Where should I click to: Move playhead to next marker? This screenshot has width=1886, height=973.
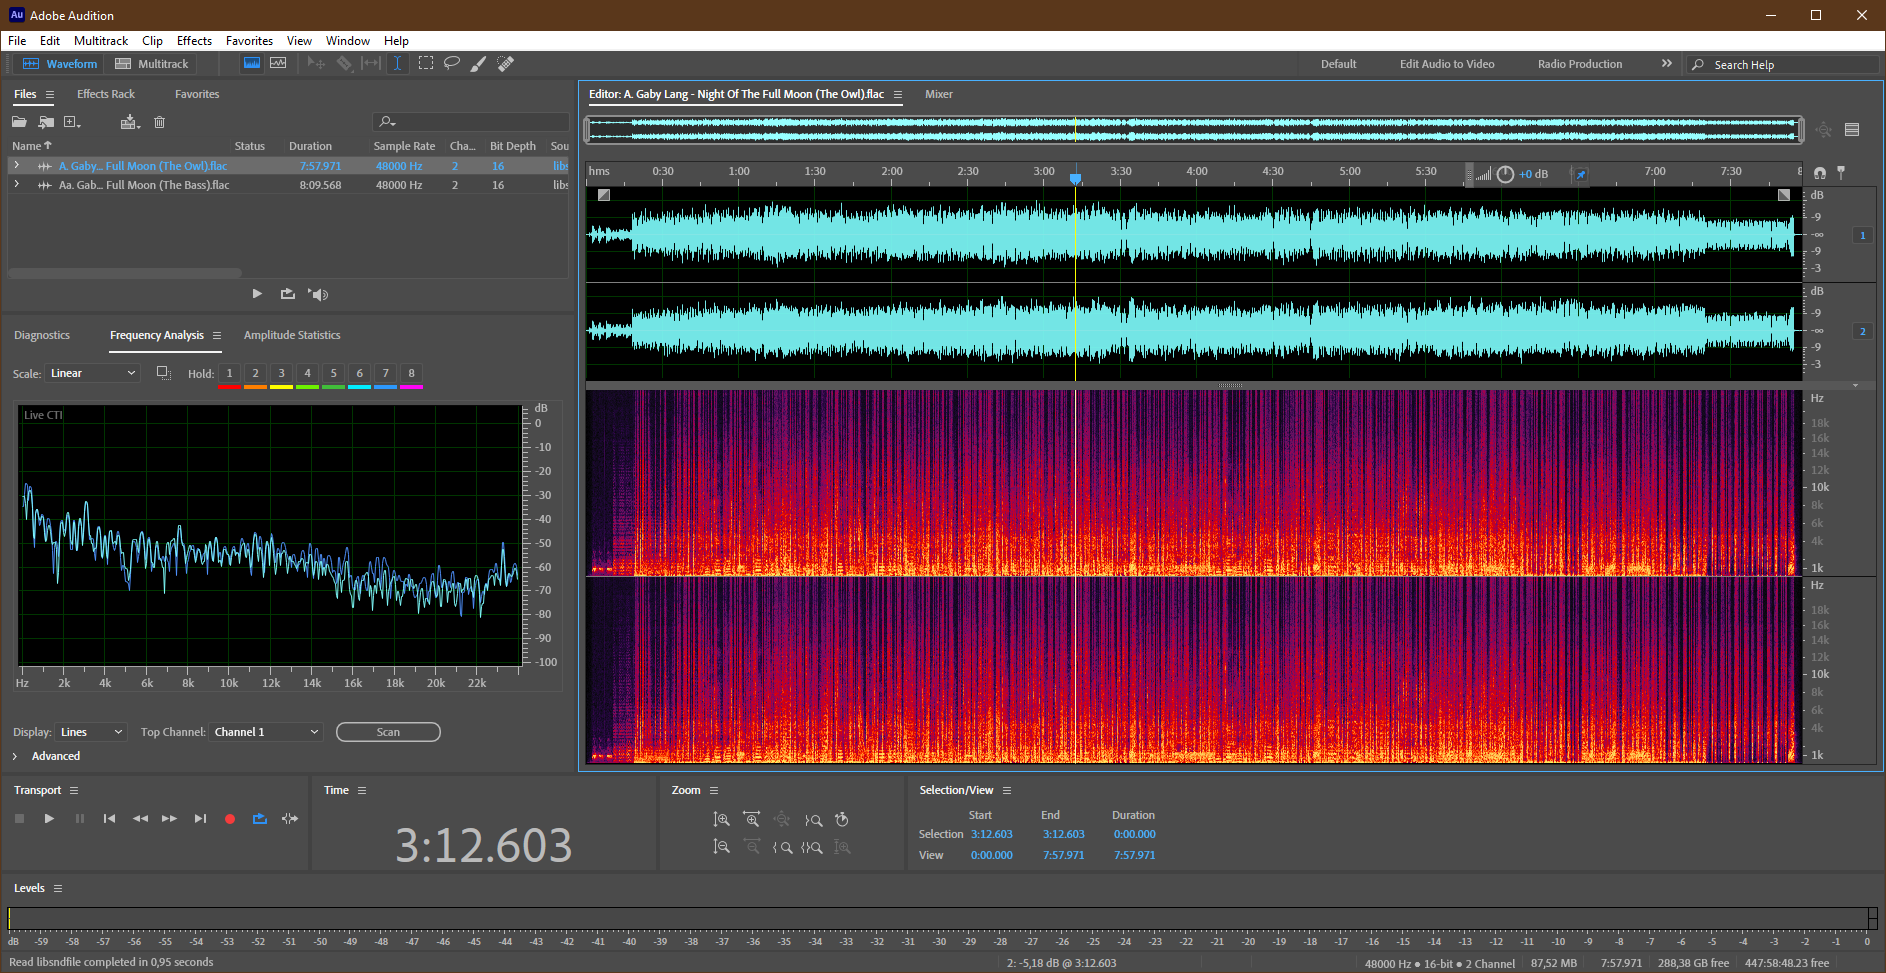point(200,818)
